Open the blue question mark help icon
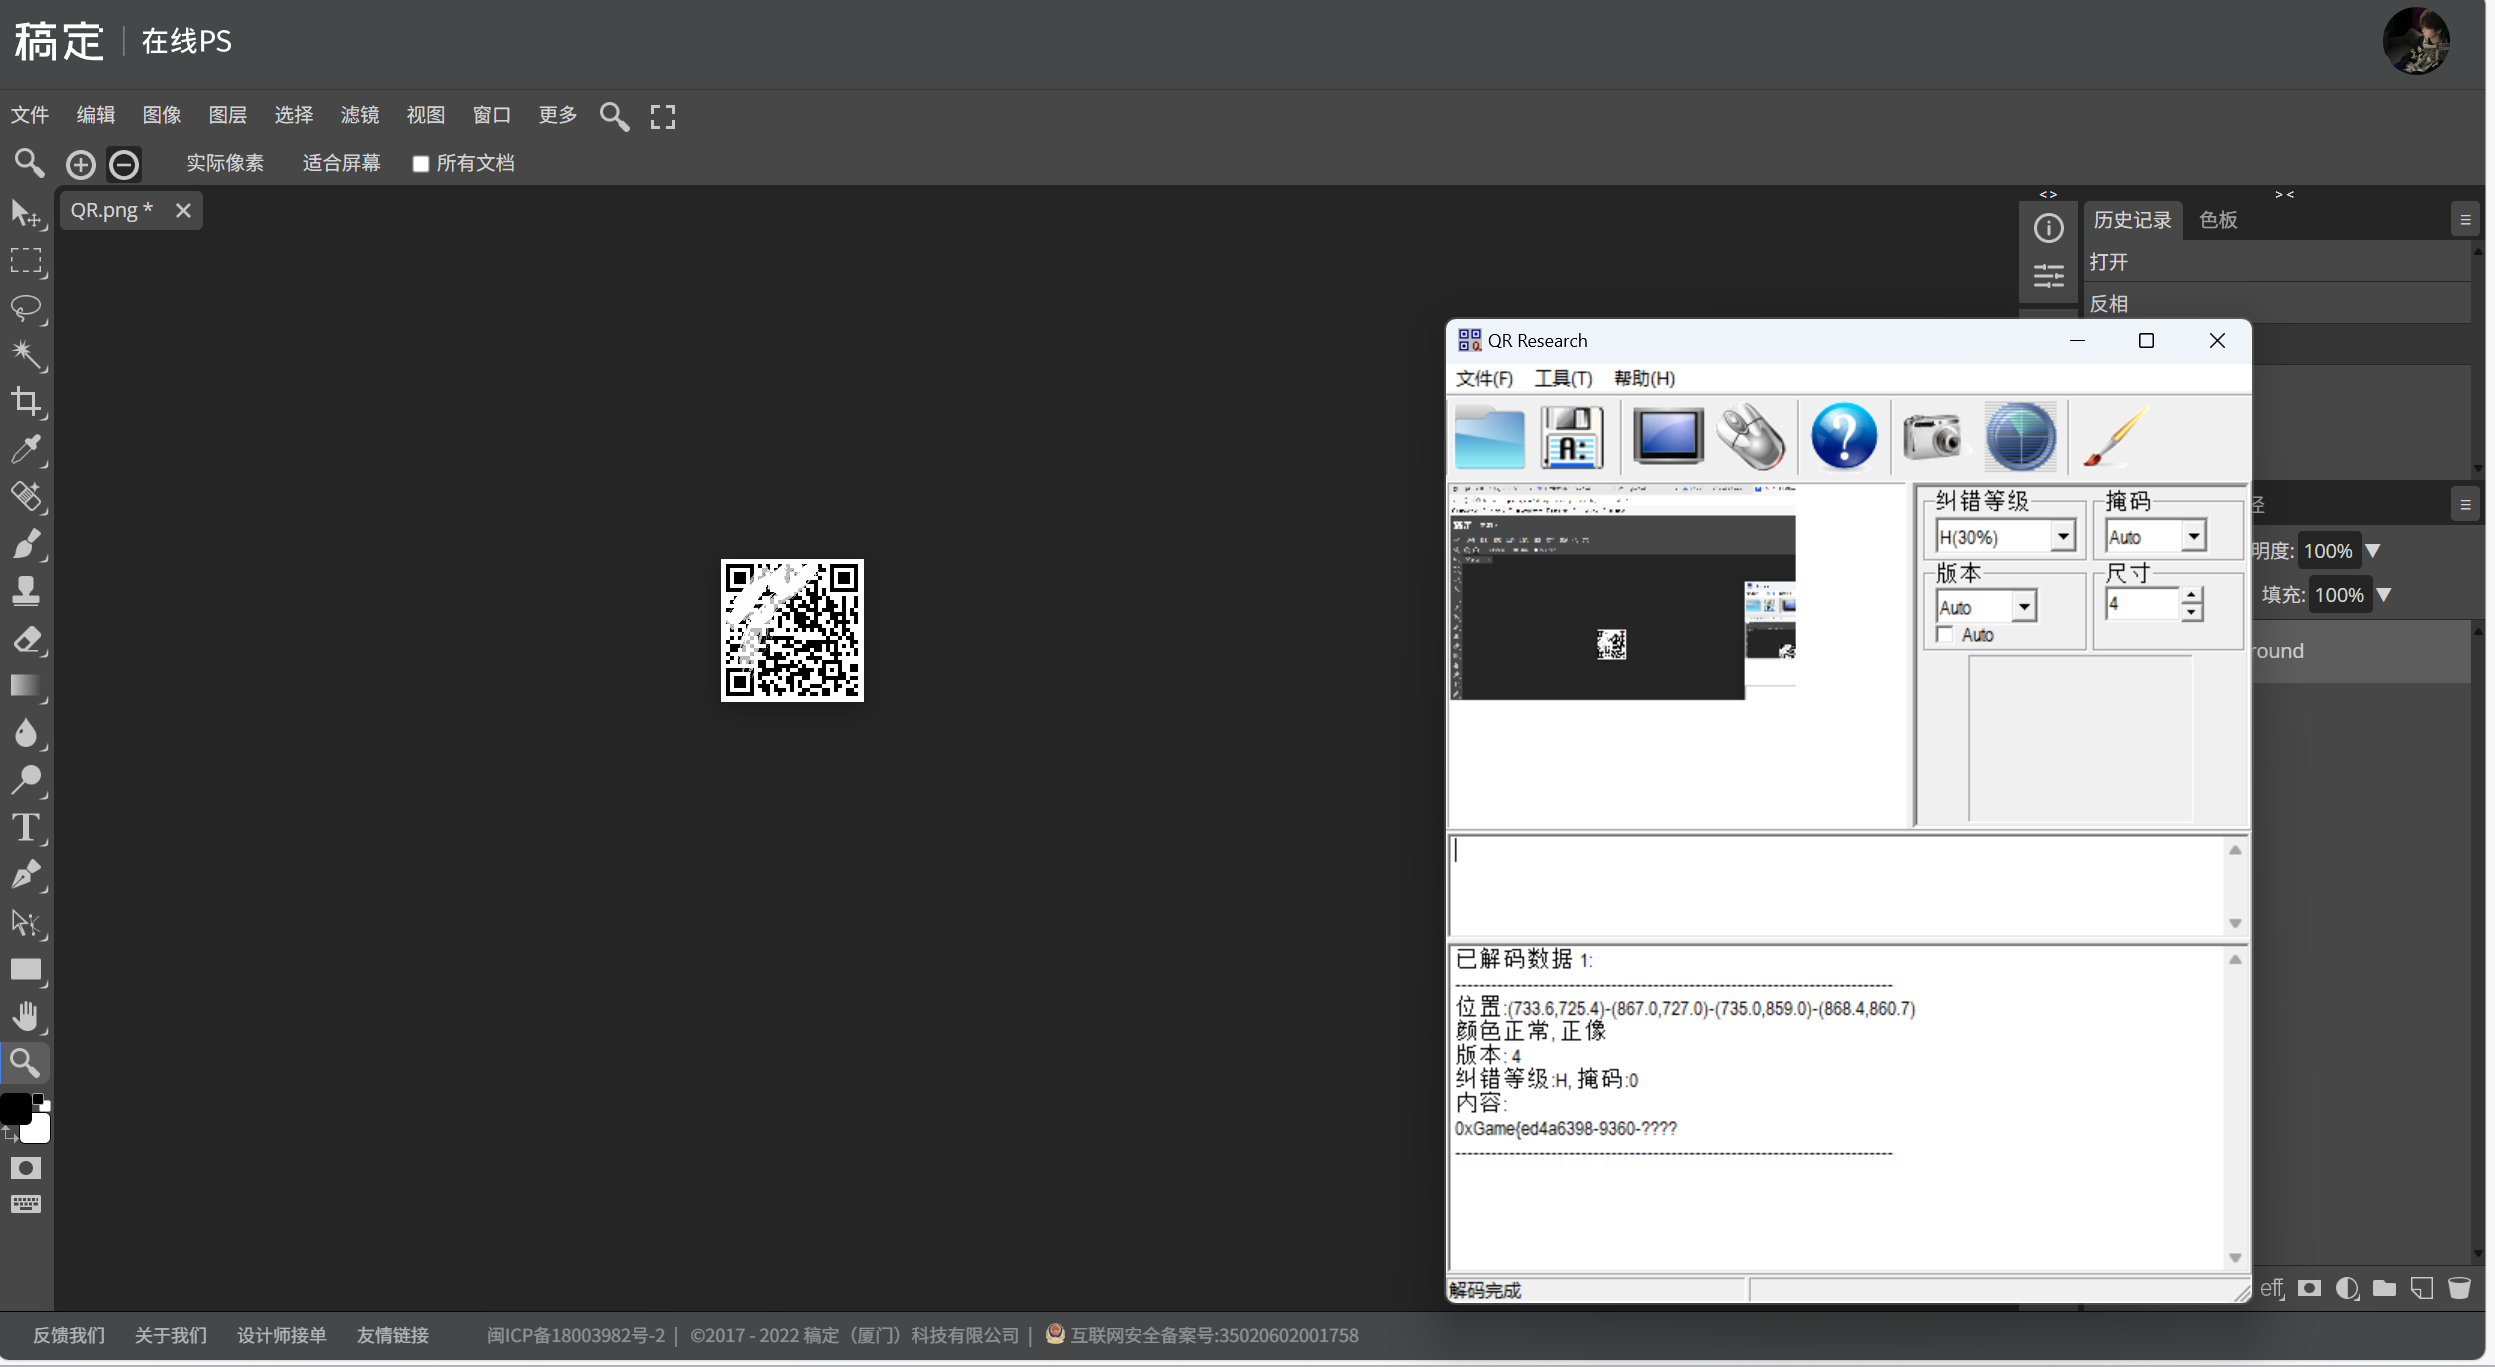 click(1844, 437)
